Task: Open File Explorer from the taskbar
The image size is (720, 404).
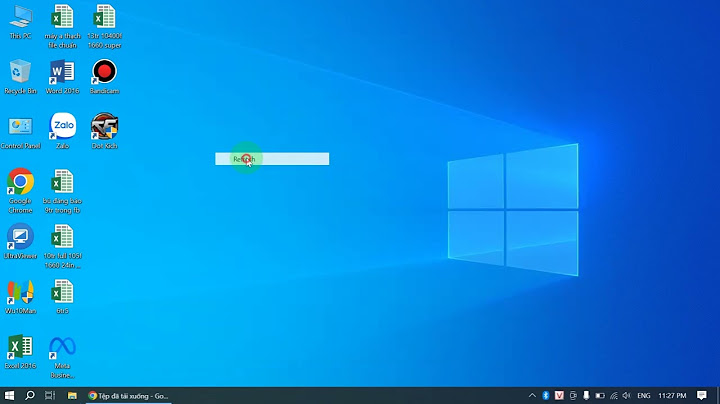Action: click(x=72, y=395)
